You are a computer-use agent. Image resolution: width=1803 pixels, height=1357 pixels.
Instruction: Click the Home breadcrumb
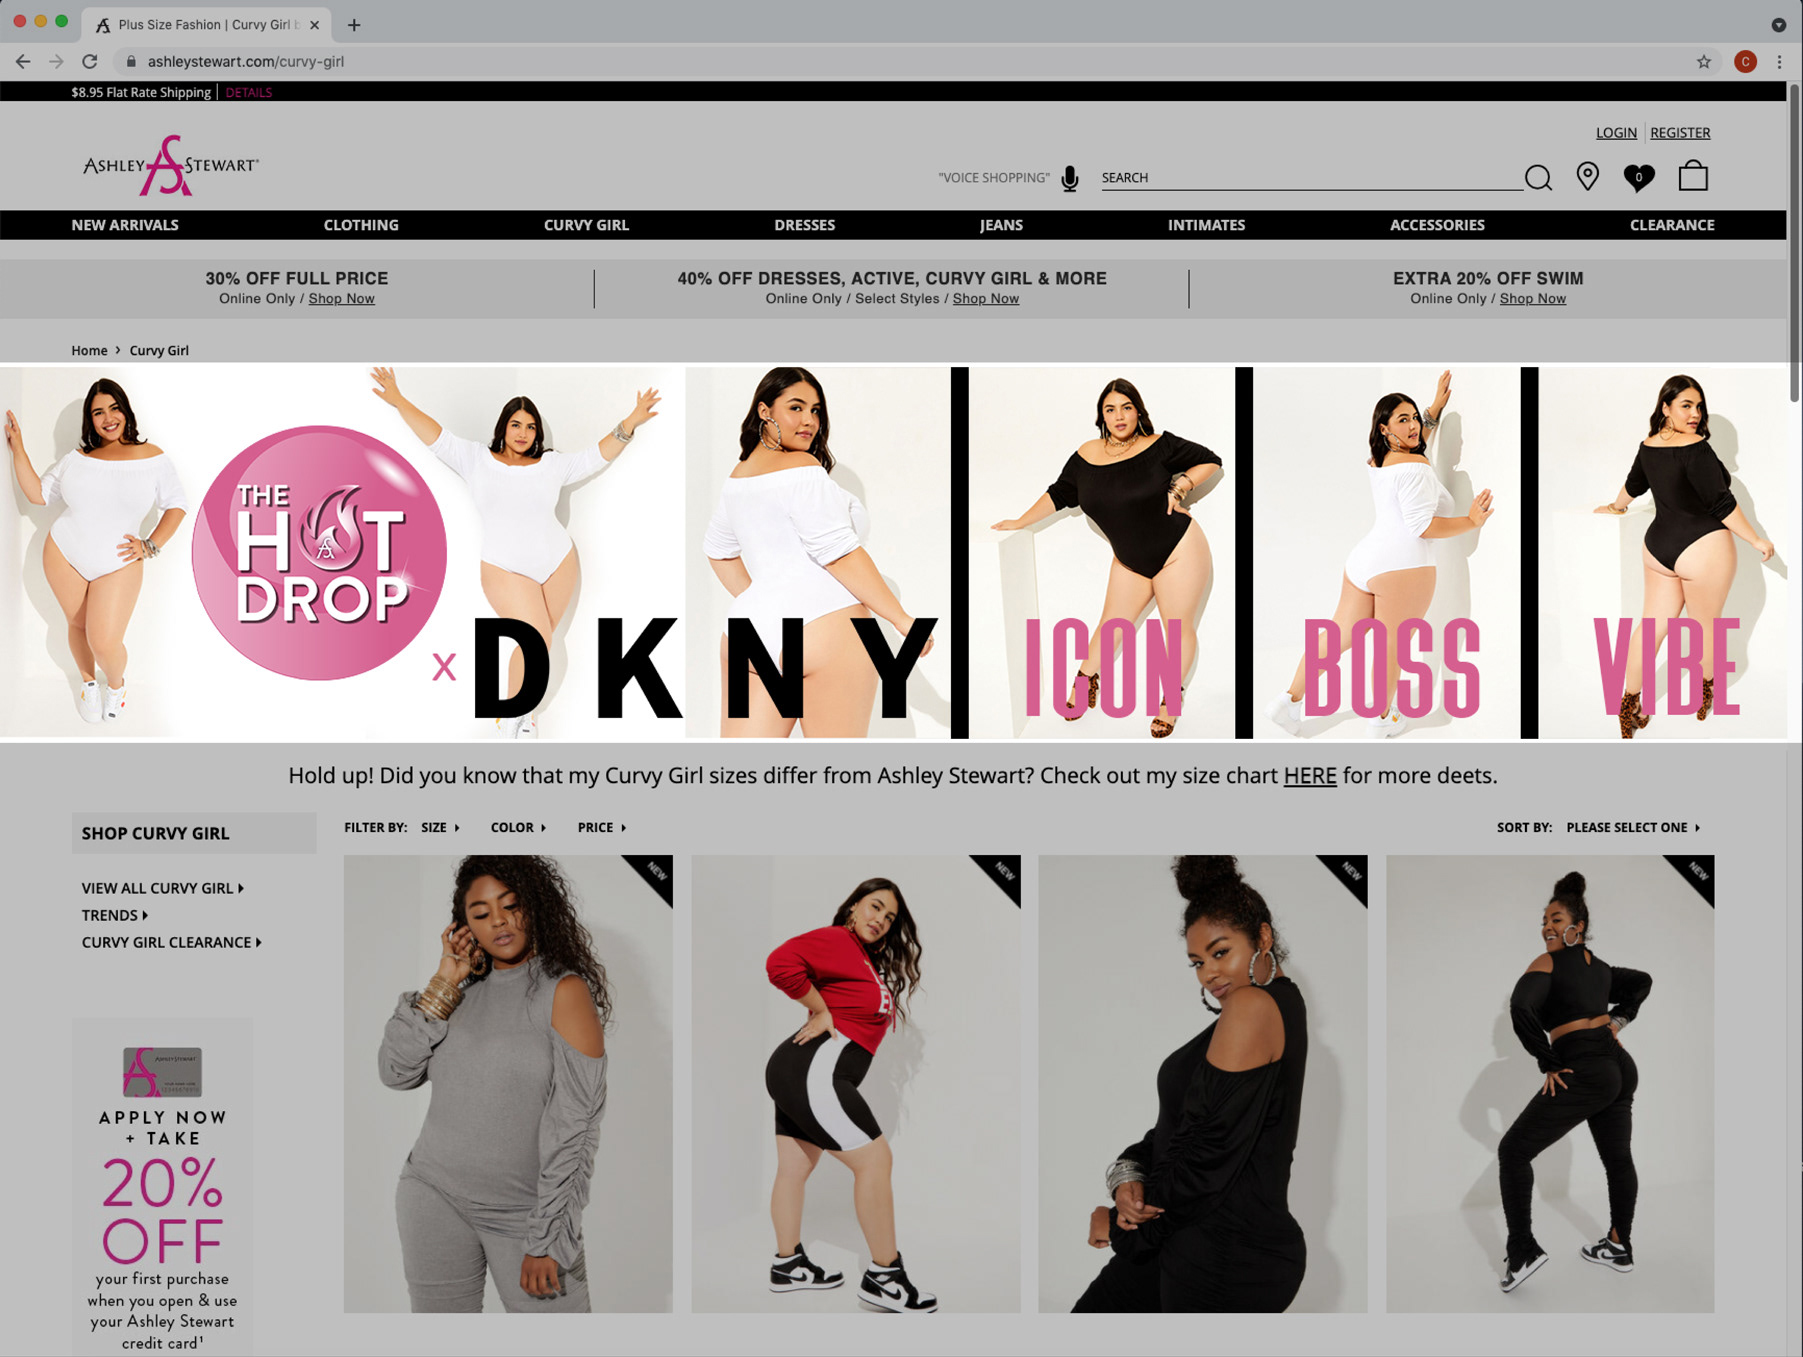click(89, 350)
